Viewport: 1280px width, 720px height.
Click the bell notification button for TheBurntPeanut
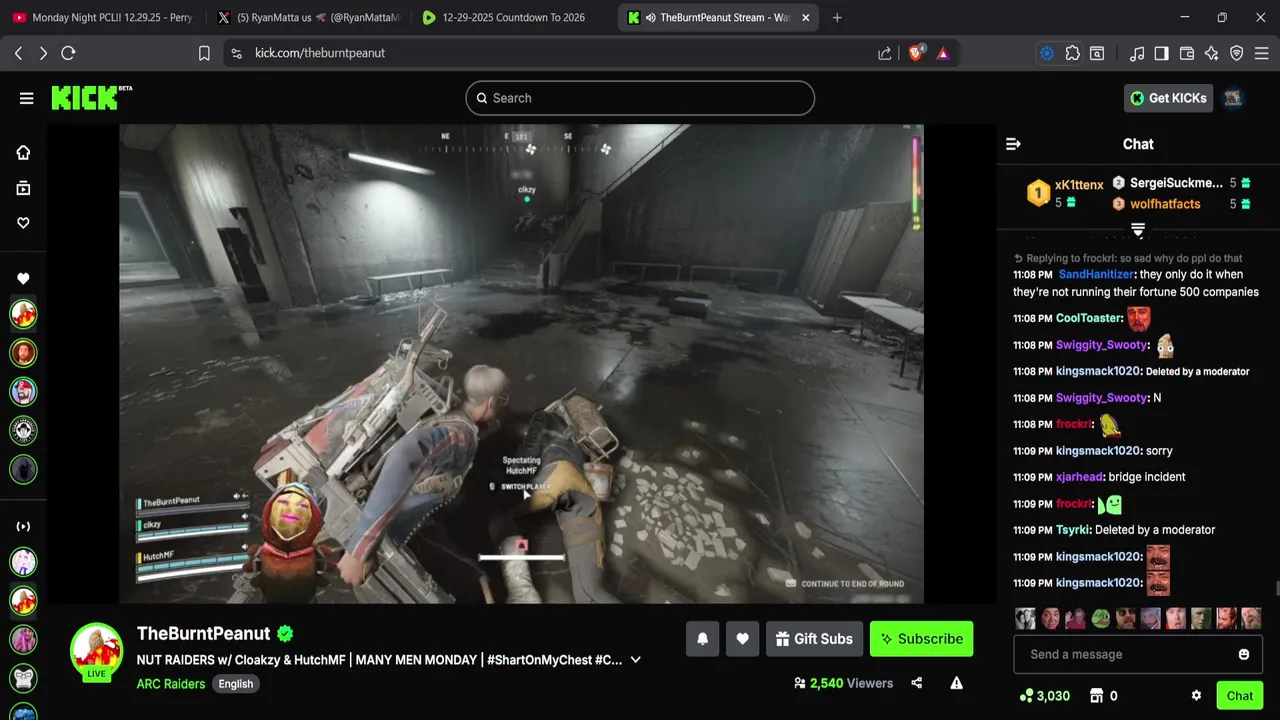point(702,639)
